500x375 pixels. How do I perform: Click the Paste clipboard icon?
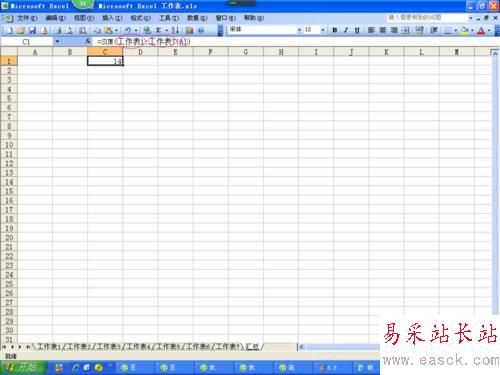(108, 30)
